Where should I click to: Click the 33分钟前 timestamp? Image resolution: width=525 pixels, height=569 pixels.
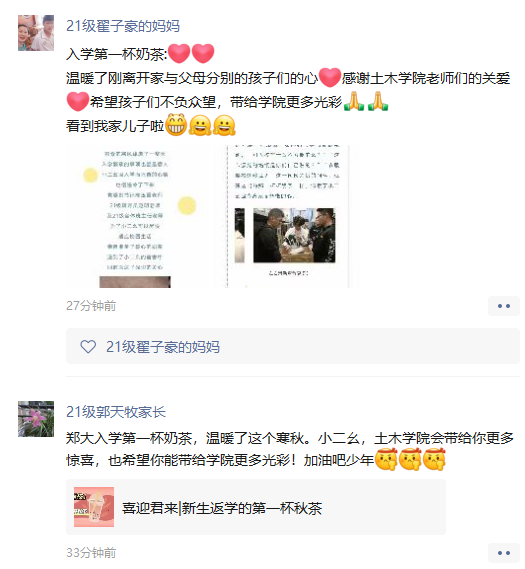[x=91, y=553]
